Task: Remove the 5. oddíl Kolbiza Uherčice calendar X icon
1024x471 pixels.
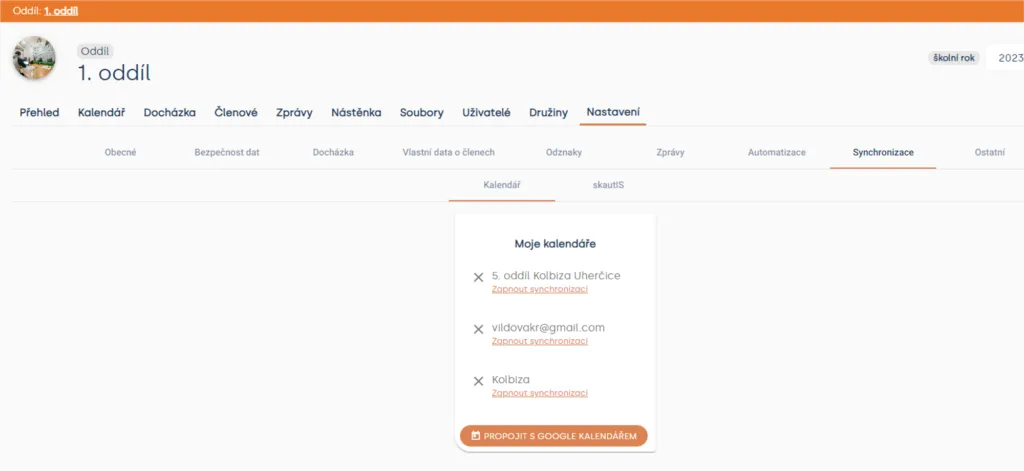Action: click(478, 278)
